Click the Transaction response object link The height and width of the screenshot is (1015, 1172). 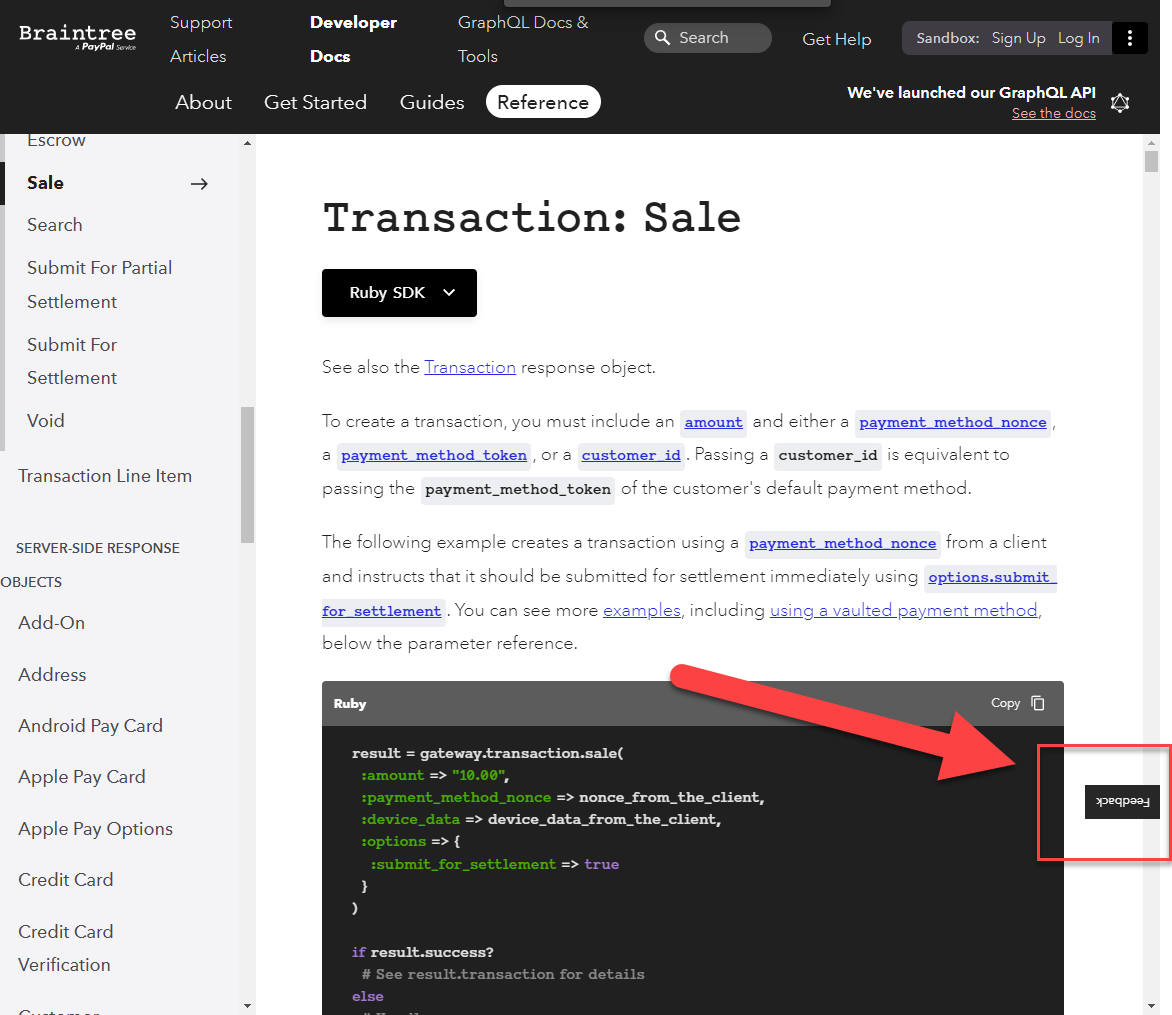click(470, 367)
